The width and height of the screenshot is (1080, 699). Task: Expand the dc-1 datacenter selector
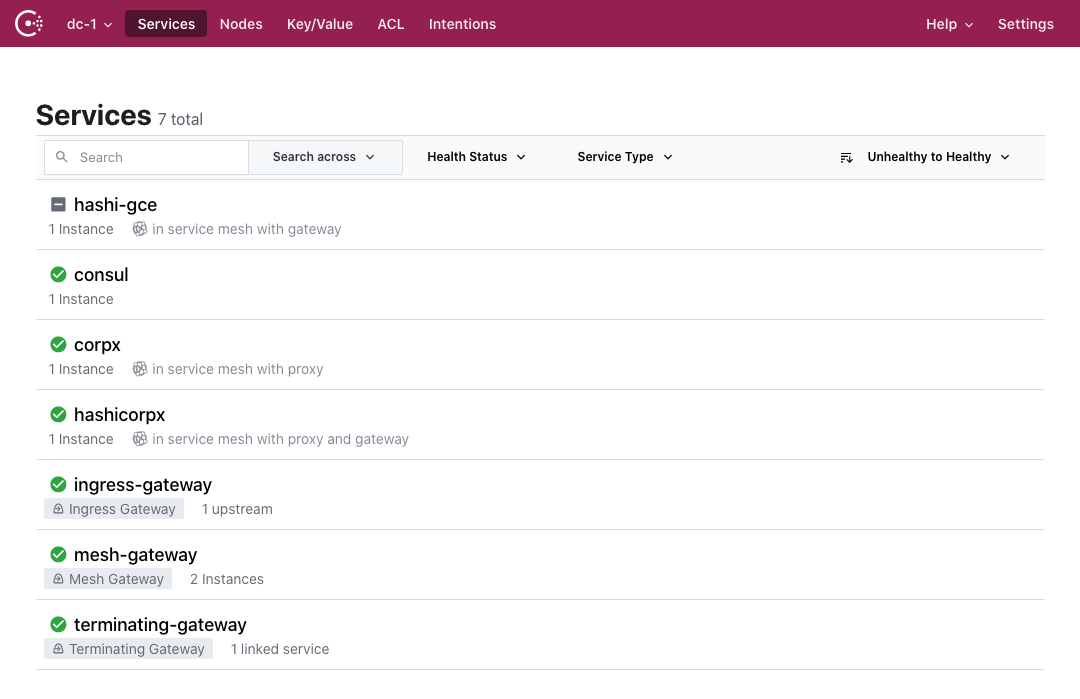[x=88, y=23]
